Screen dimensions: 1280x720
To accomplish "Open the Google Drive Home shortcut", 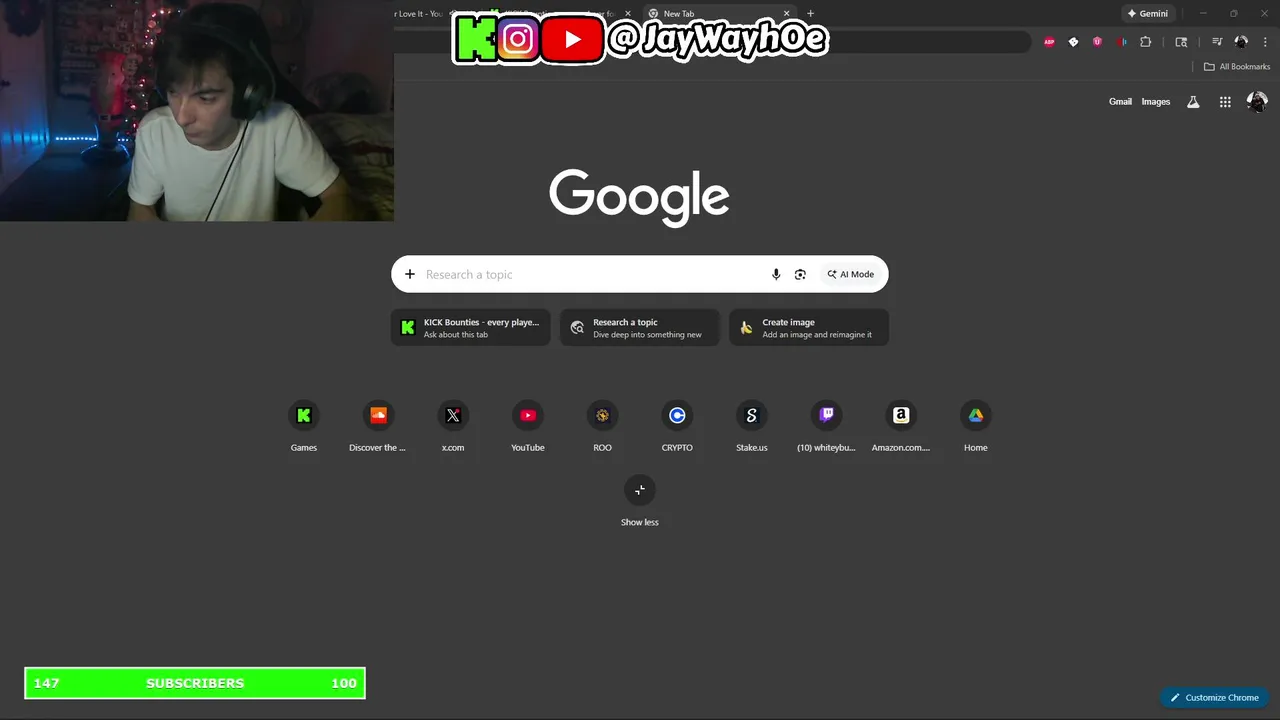I will click(x=976, y=426).
